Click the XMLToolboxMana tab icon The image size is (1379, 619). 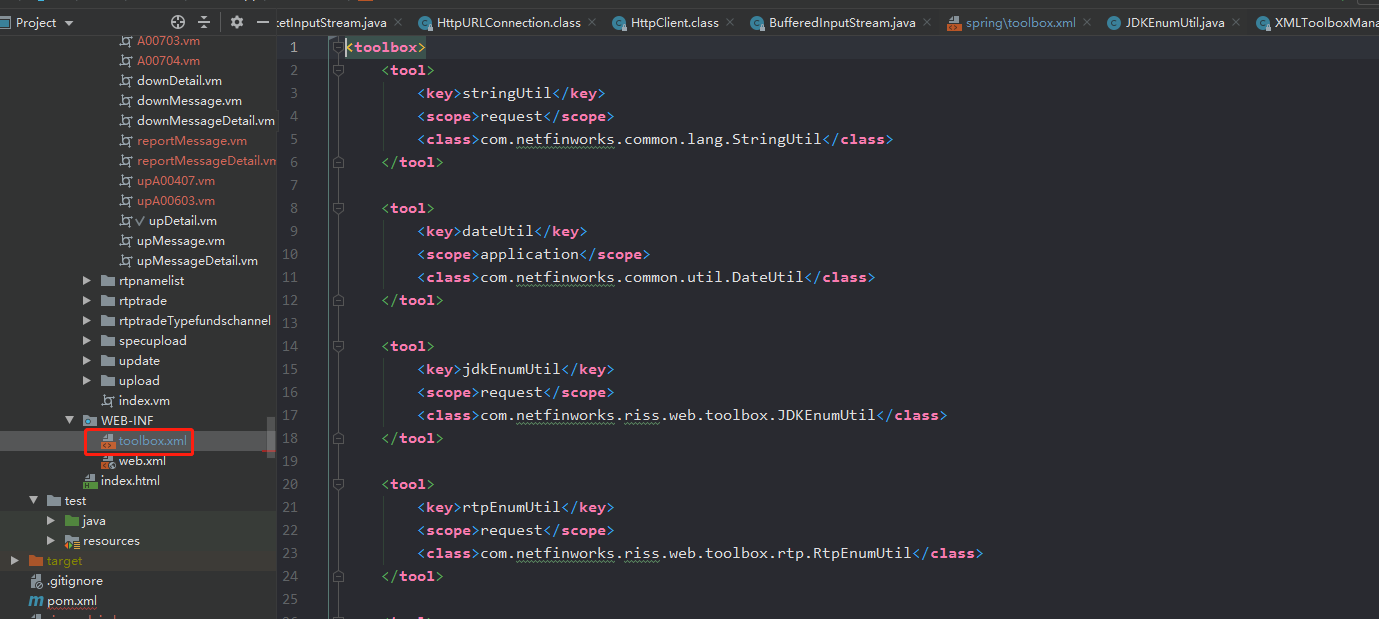tap(1263, 23)
